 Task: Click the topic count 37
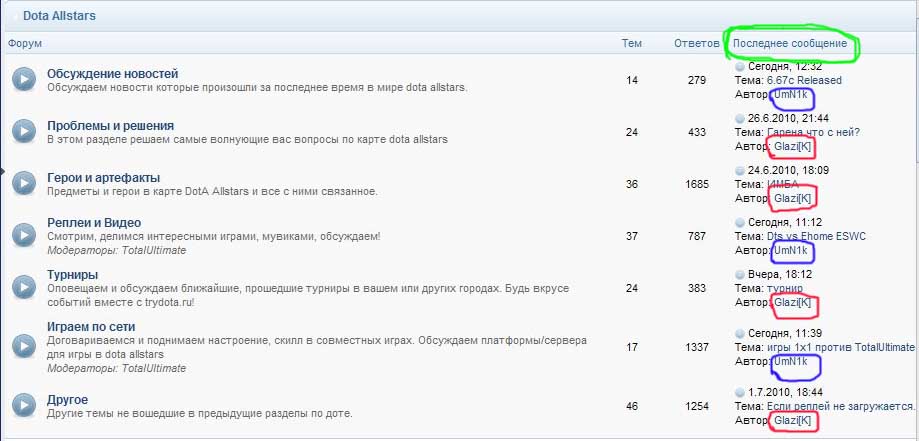tap(632, 236)
